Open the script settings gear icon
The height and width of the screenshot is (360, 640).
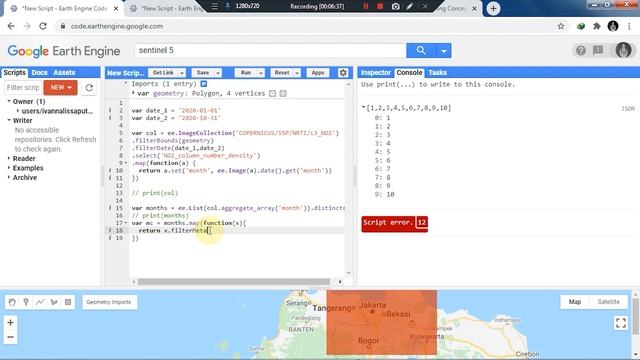click(x=343, y=73)
